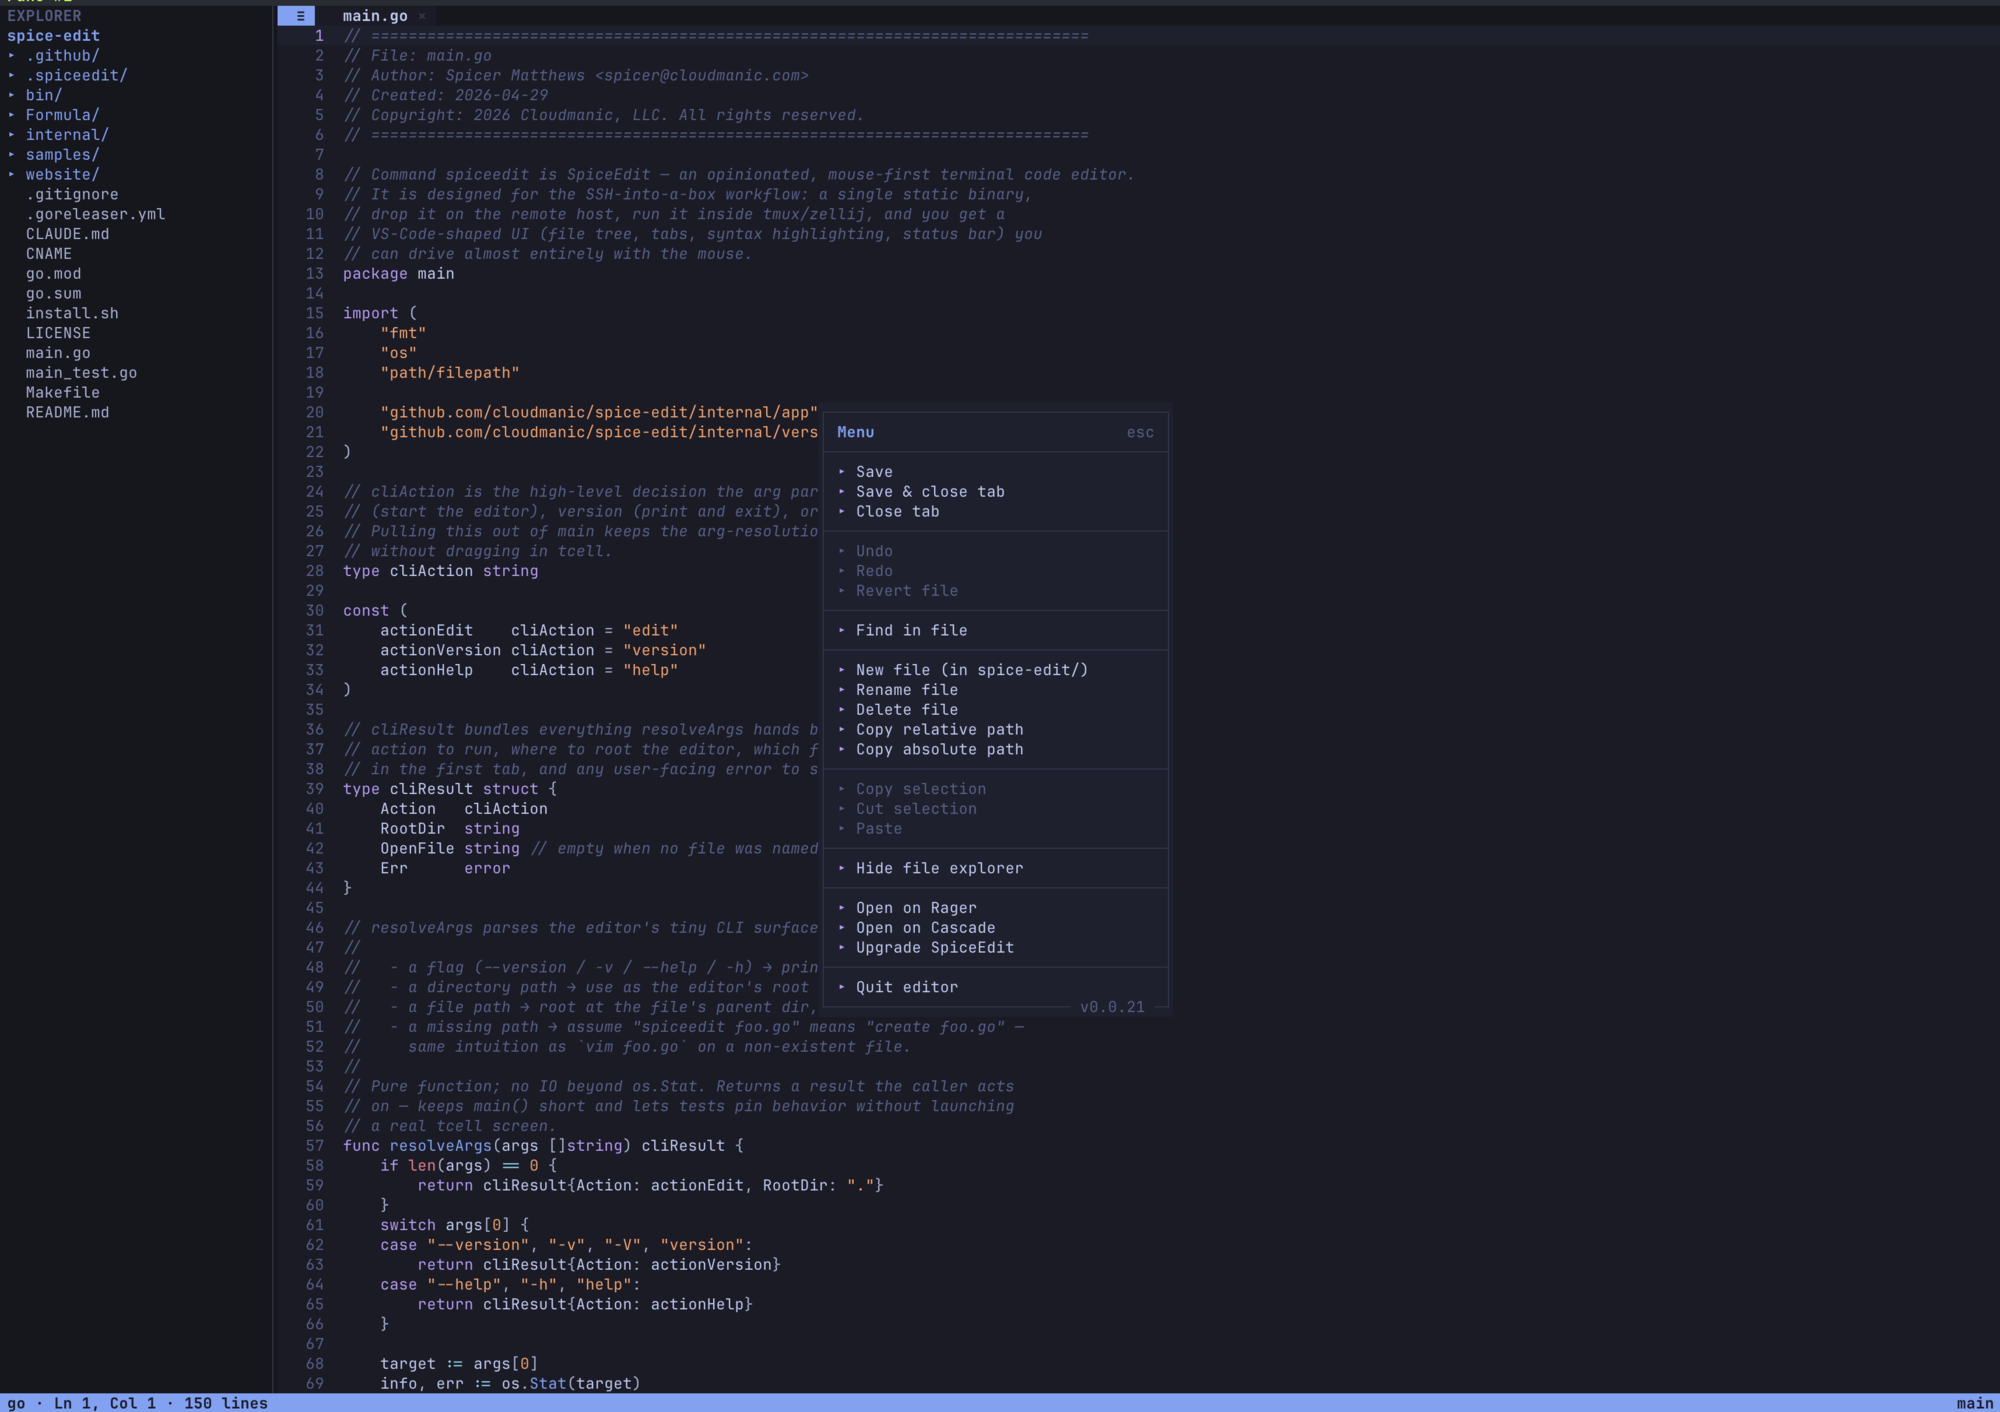
Task: Expand the bin/ folder
Action: [44, 96]
